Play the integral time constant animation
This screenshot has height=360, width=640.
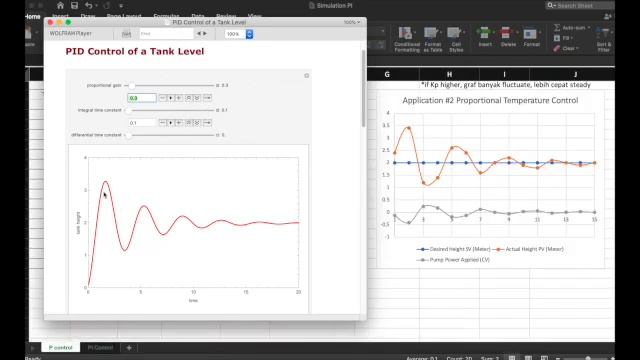(x=171, y=123)
